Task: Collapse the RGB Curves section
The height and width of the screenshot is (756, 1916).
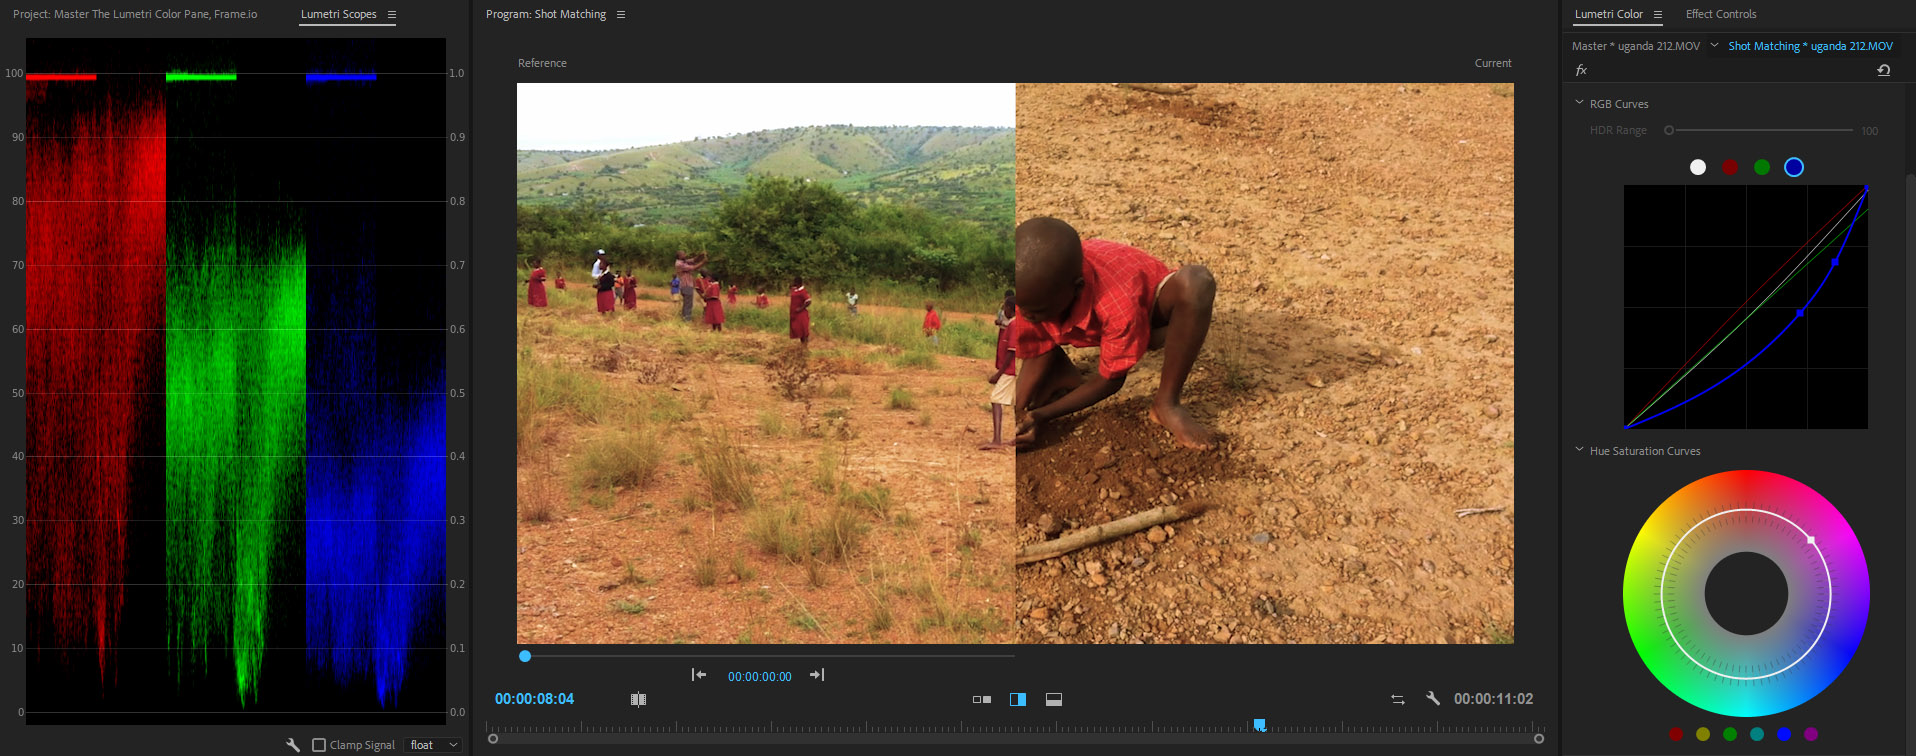Action: tap(1579, 103)
